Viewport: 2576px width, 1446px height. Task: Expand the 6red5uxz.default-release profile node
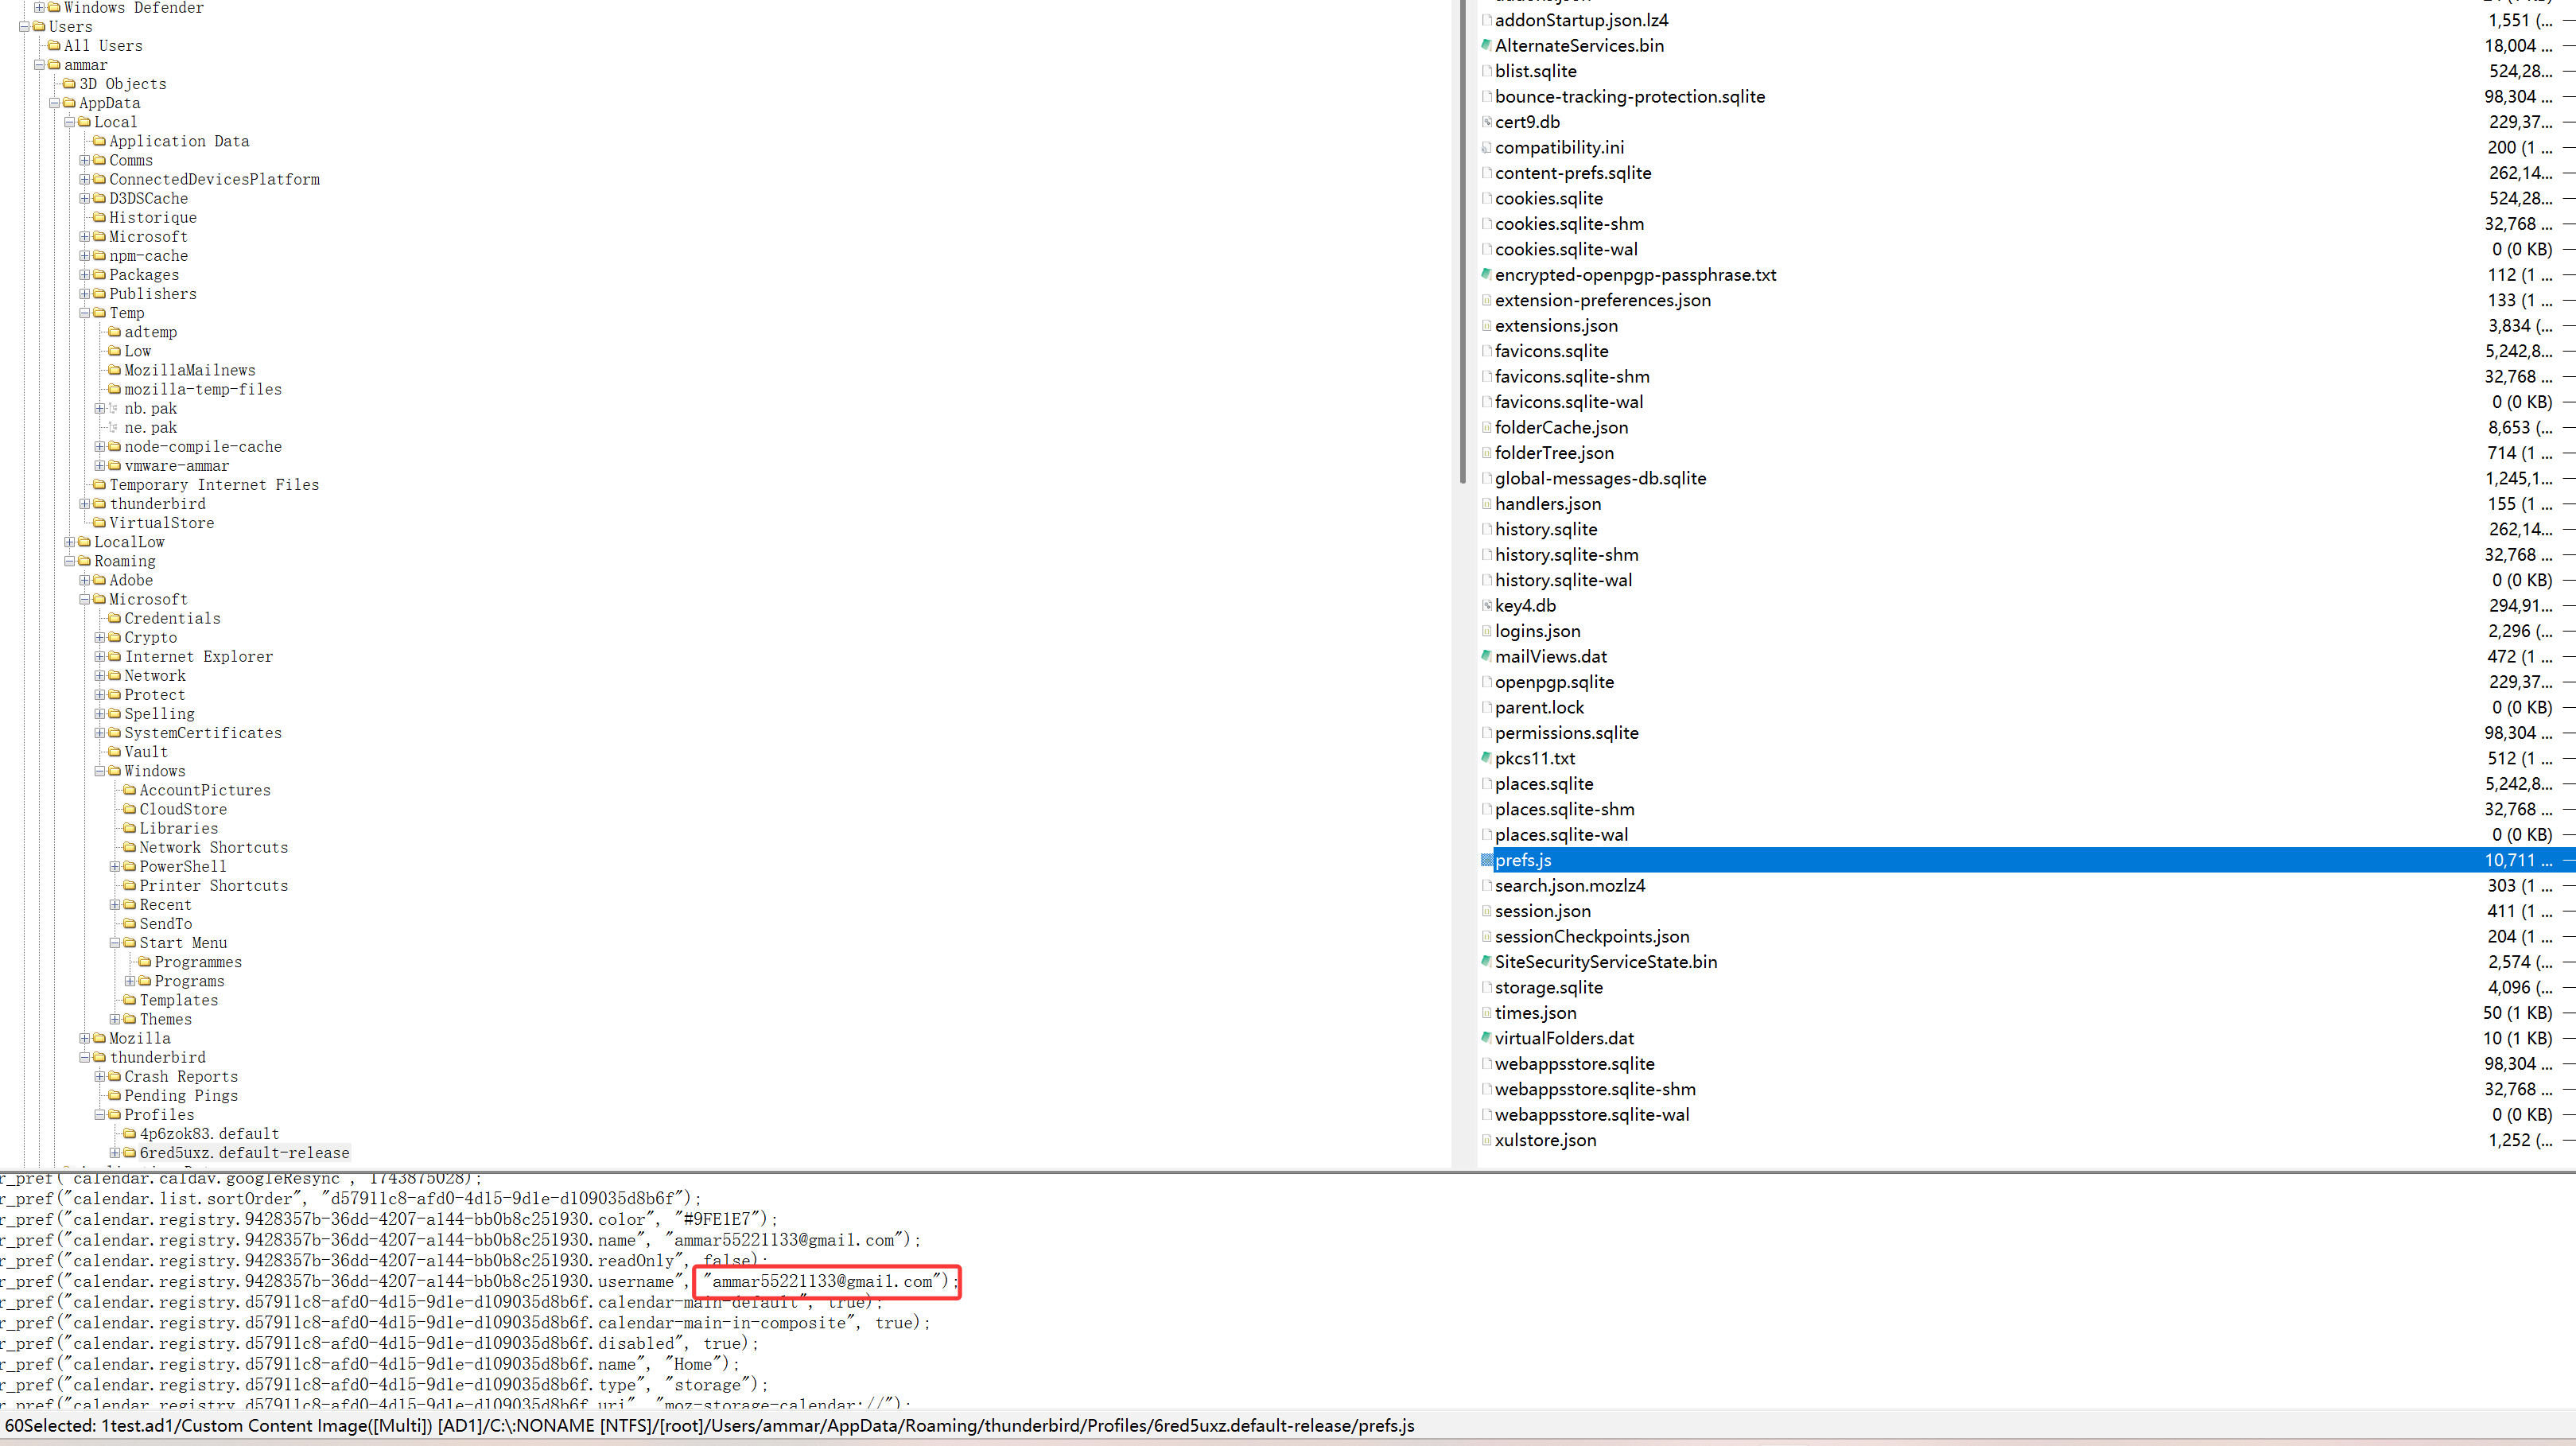(x=115, y=1153)
